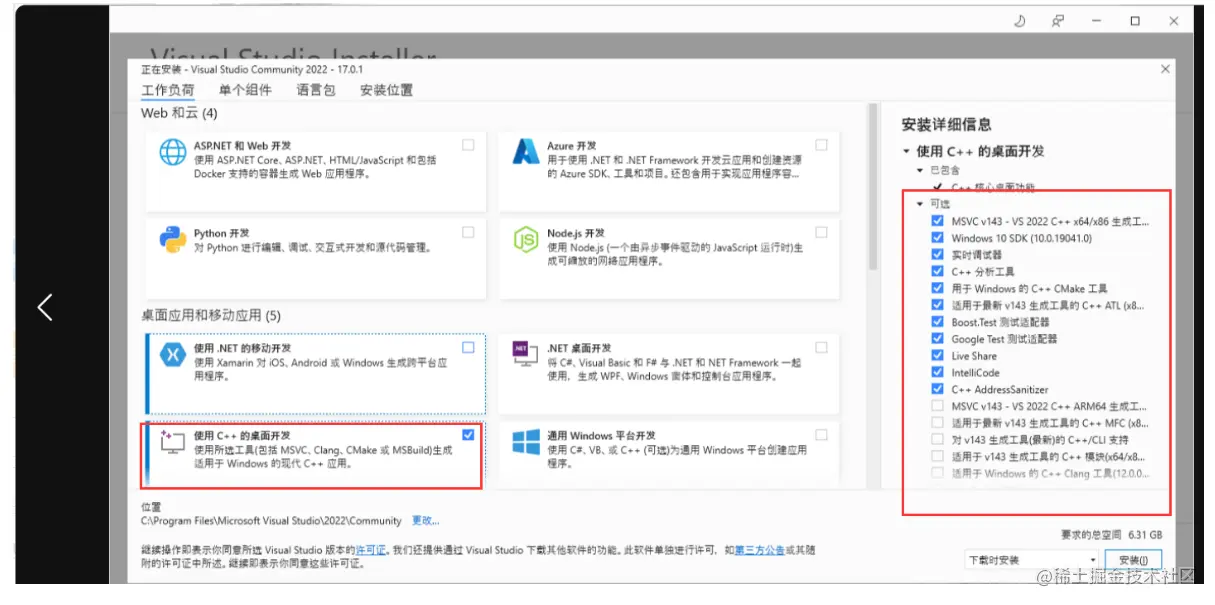Collapse the 可选 tree node
The height and width of the screenshot is (605, 1215).
pyautogui.click(x=920, y=204)
